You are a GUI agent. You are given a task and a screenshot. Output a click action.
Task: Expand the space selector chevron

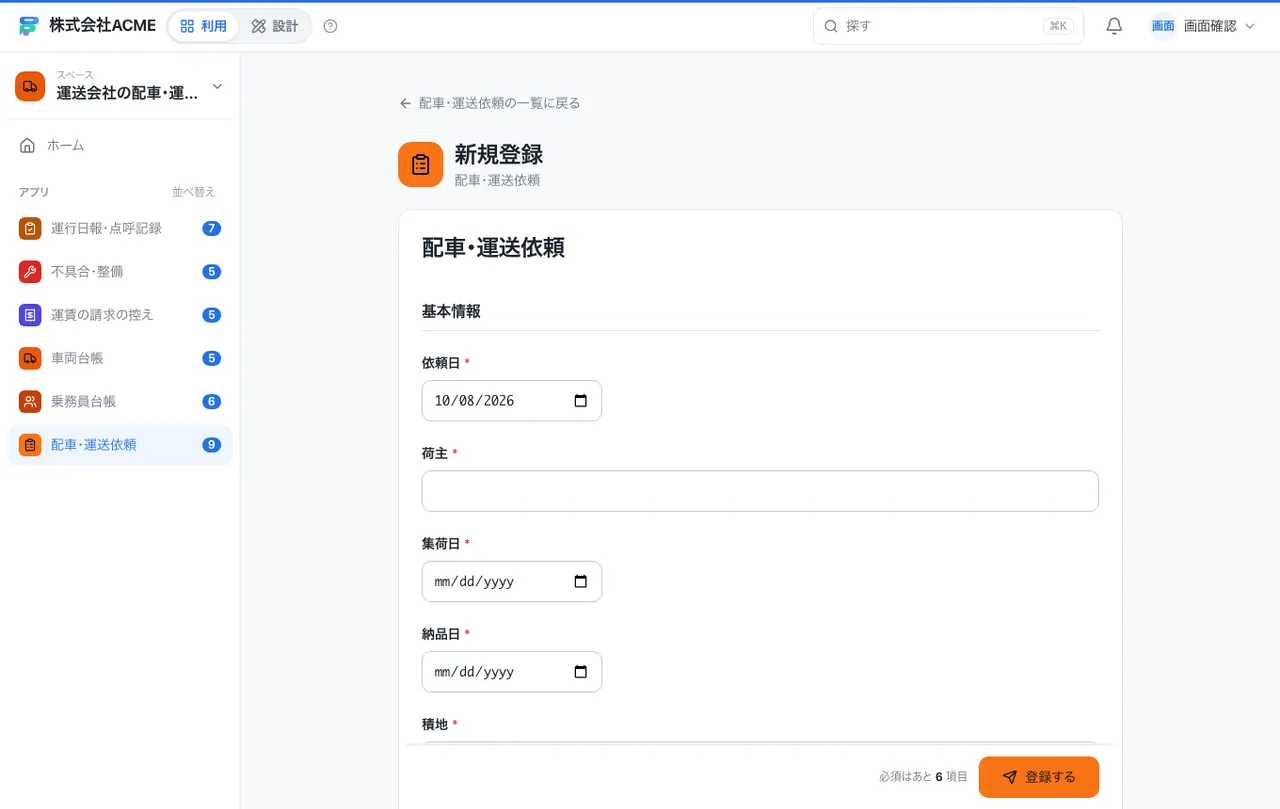217,86
